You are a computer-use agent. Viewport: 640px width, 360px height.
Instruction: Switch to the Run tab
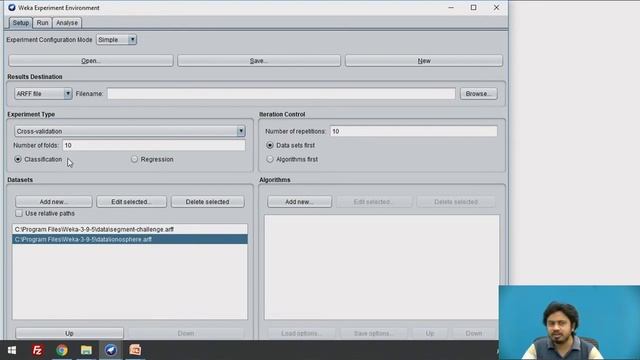coord(42,23)
